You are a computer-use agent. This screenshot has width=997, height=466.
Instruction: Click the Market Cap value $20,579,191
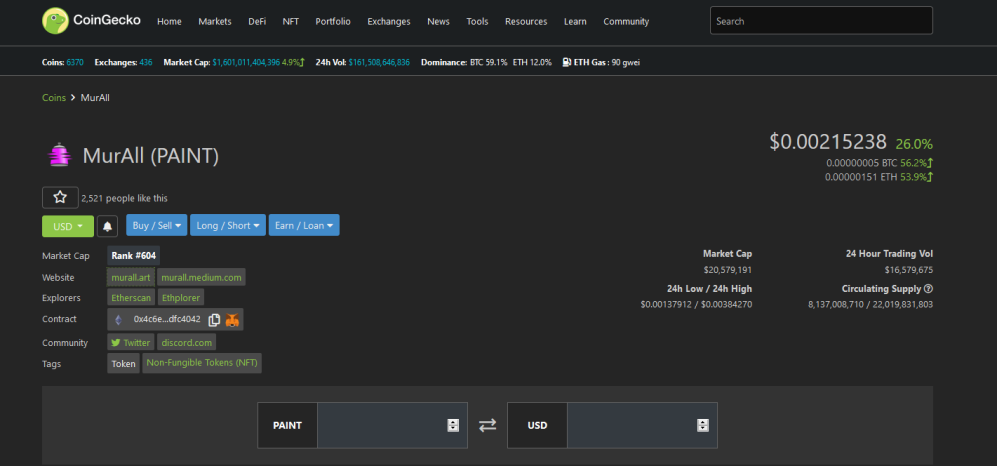coord(727,270)
